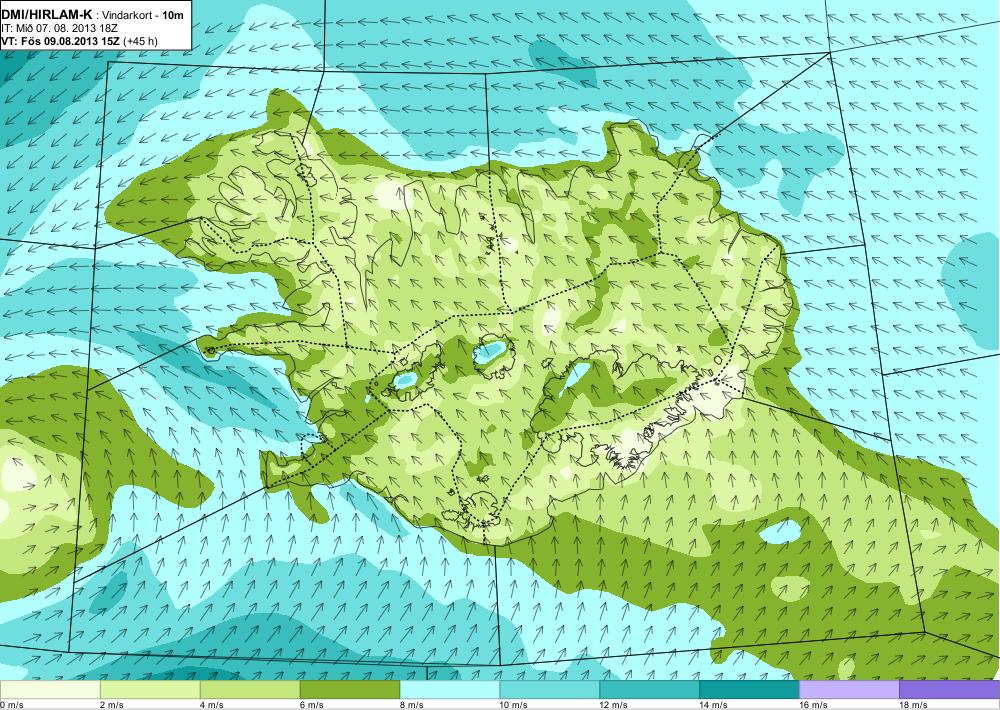Select the 'VT: Fös 09.08.2013 15Z' valid time
The width and height of the screenshot is (1000, 710).
(x=61, y=41)
